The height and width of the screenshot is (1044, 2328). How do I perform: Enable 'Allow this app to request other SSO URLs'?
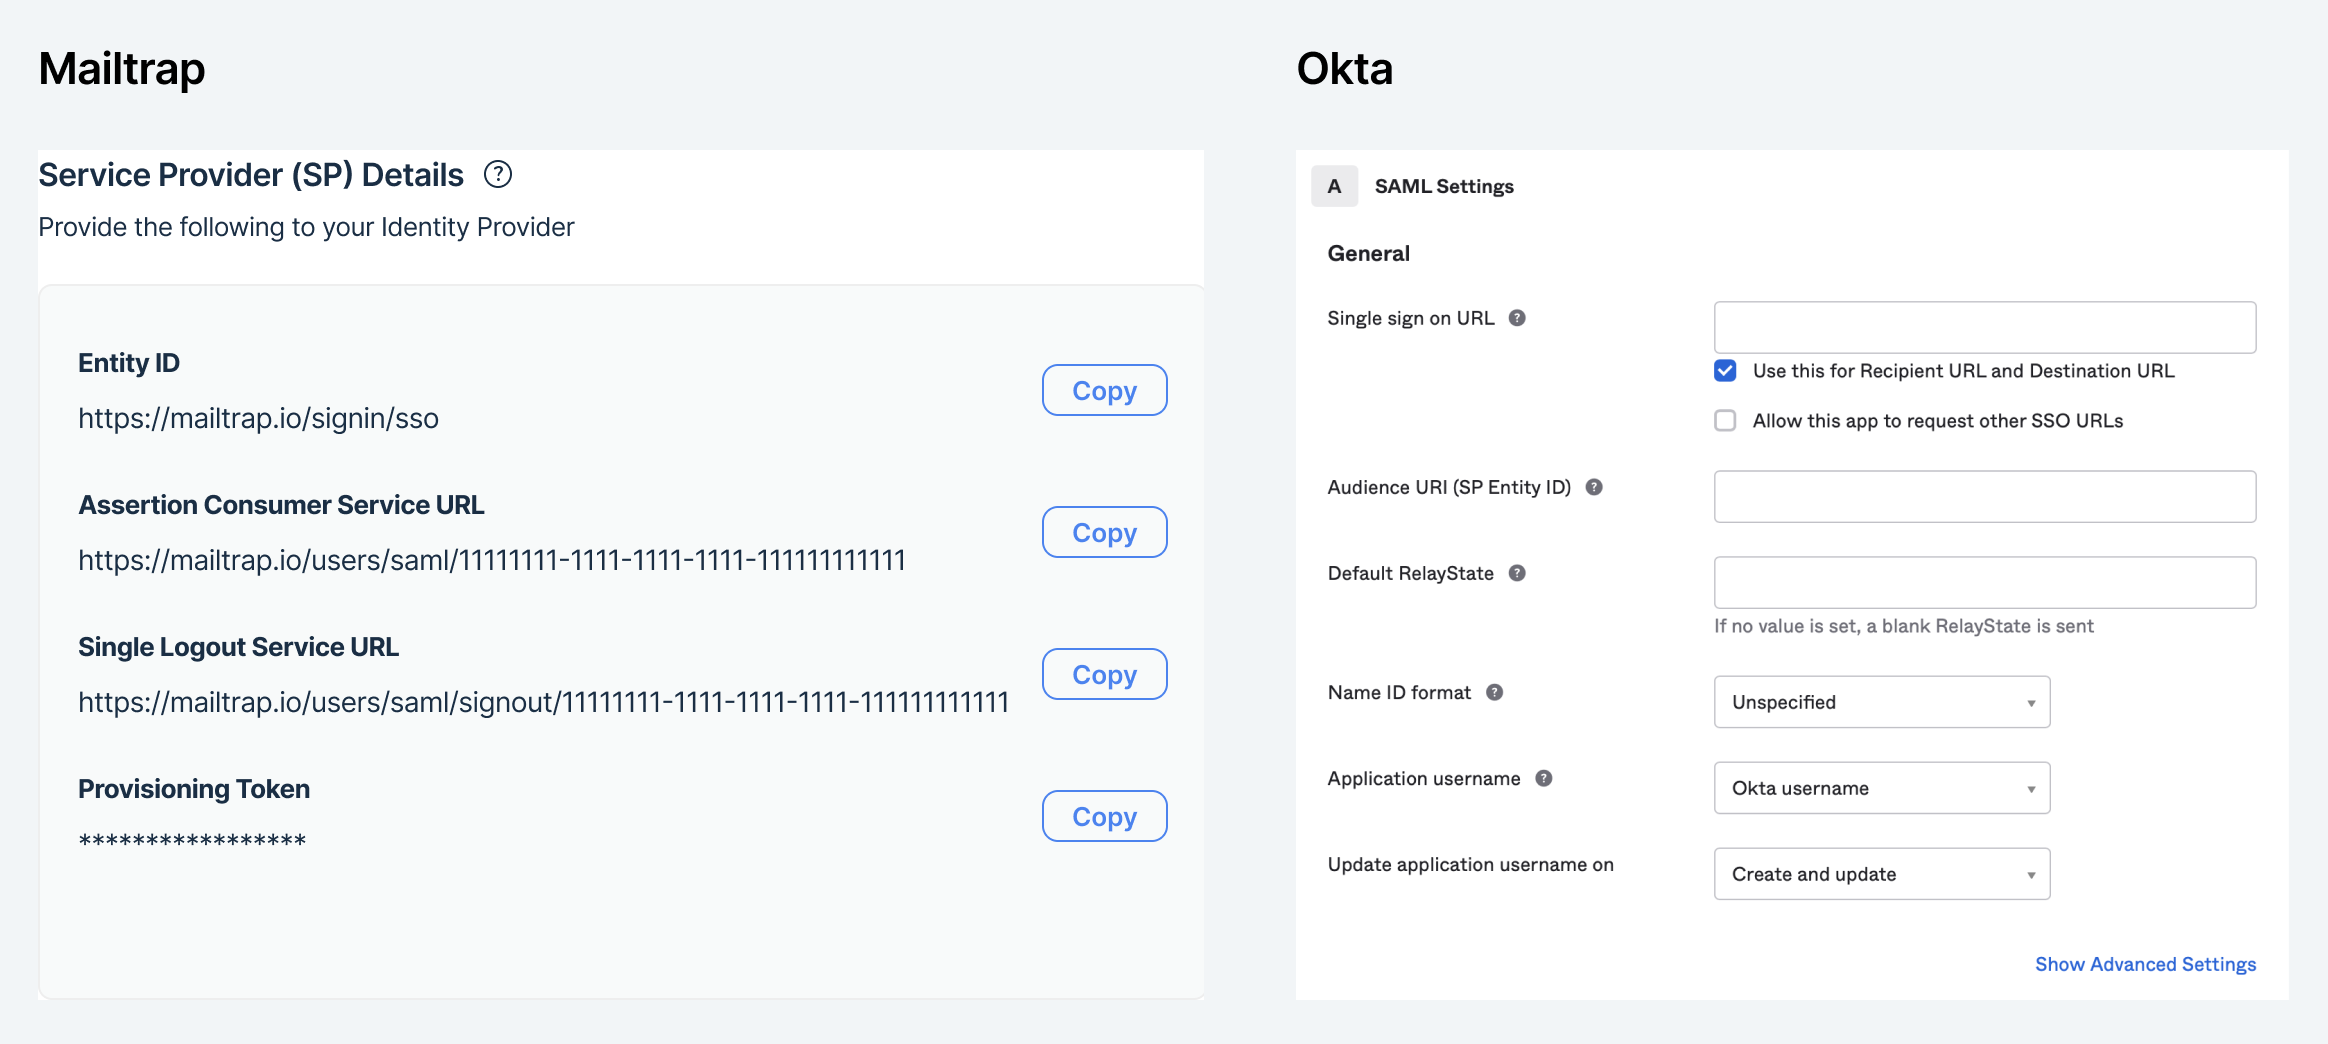click(x=1725, y=421)
